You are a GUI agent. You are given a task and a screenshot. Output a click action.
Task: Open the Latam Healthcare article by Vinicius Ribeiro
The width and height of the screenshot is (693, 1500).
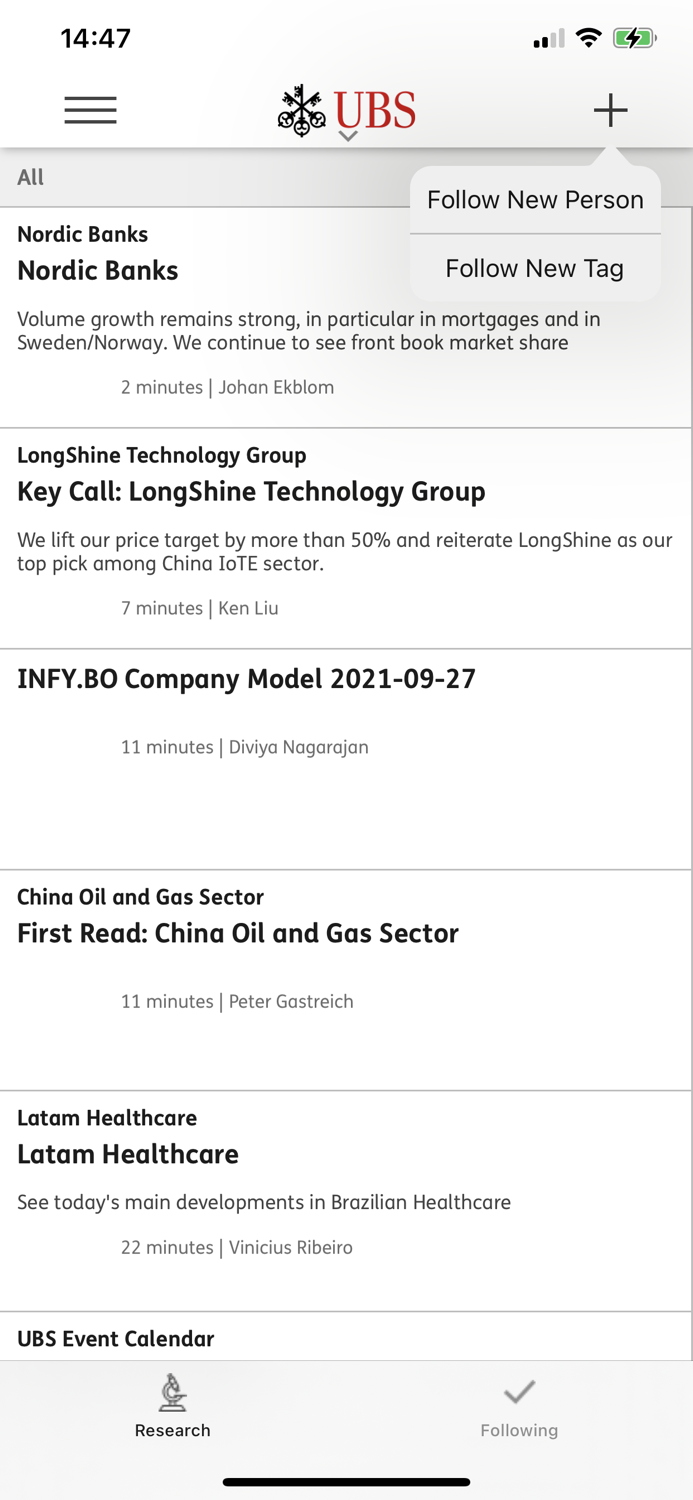coord(200,1180)
